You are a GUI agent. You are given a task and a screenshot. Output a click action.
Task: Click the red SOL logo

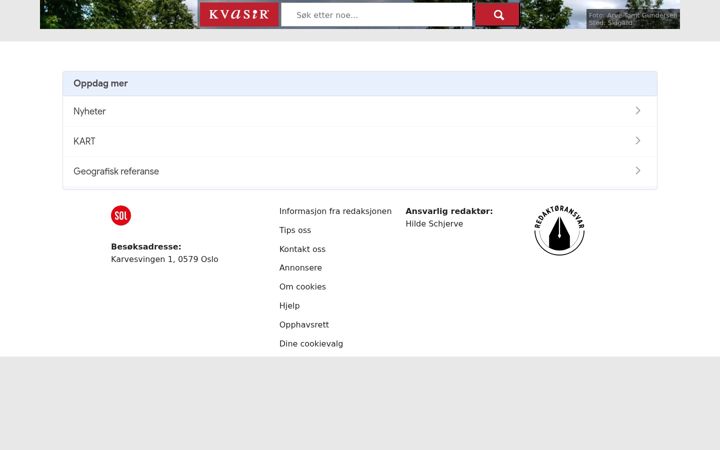(x=121, y=215)
